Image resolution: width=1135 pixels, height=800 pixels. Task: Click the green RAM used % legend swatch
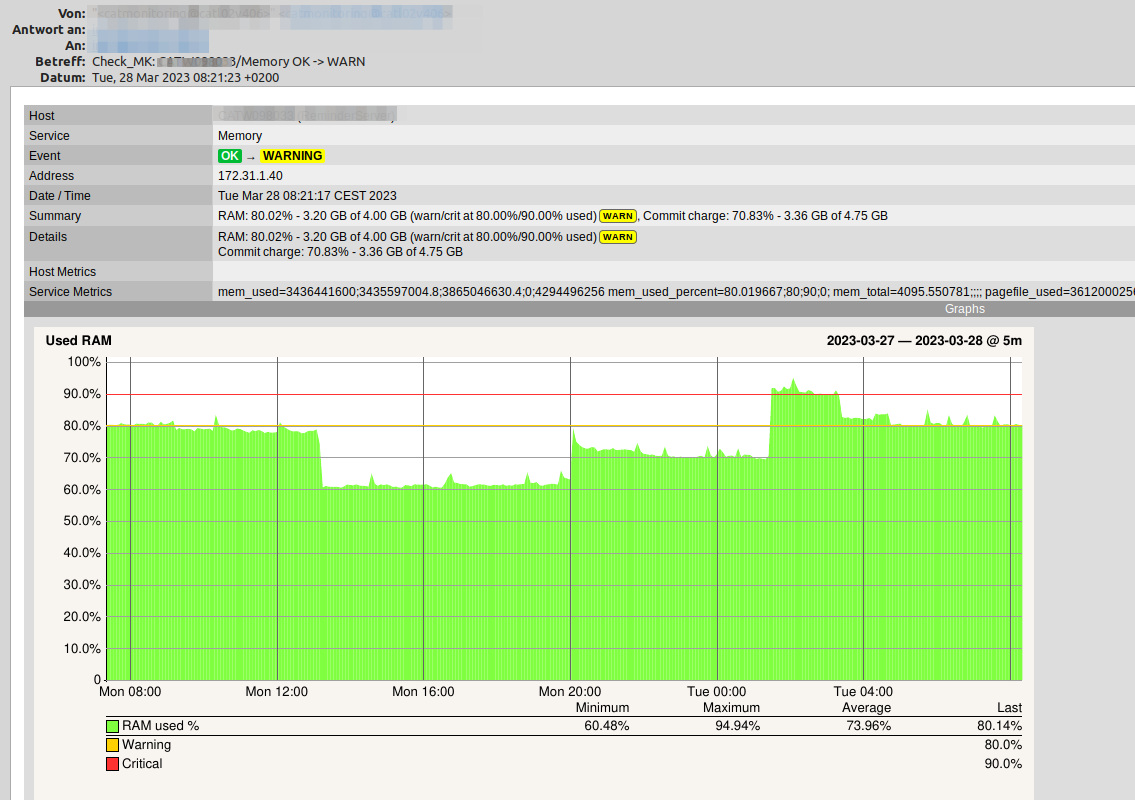113,726
